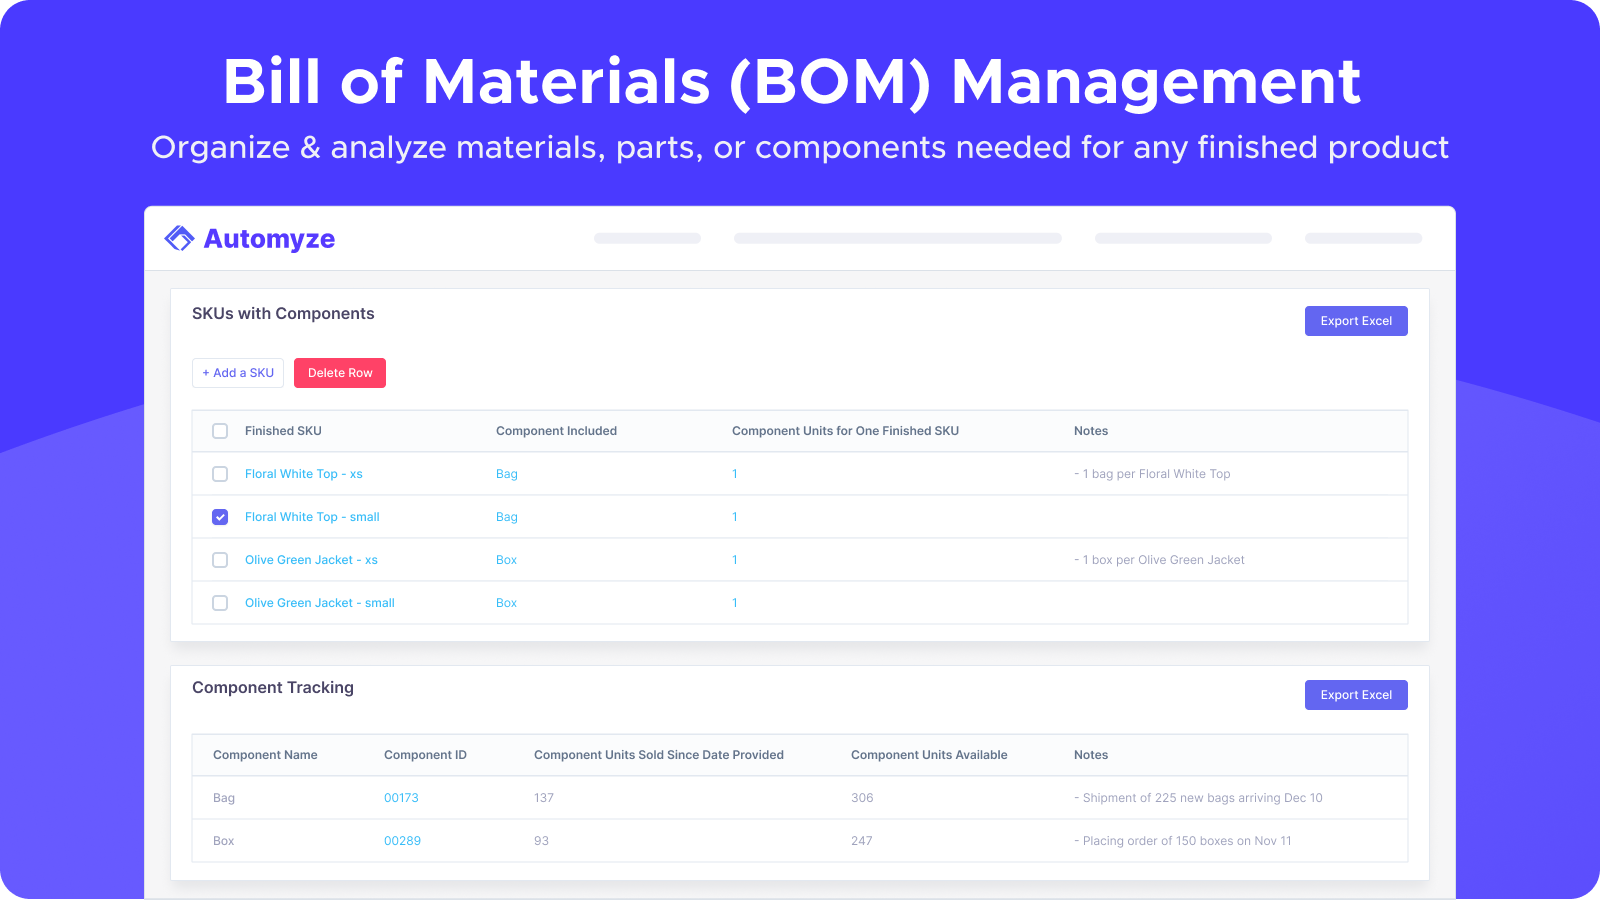Open the Floral White Top - xs SKU link
This screenshot has height=900, width=1600.
click(303, 473)
